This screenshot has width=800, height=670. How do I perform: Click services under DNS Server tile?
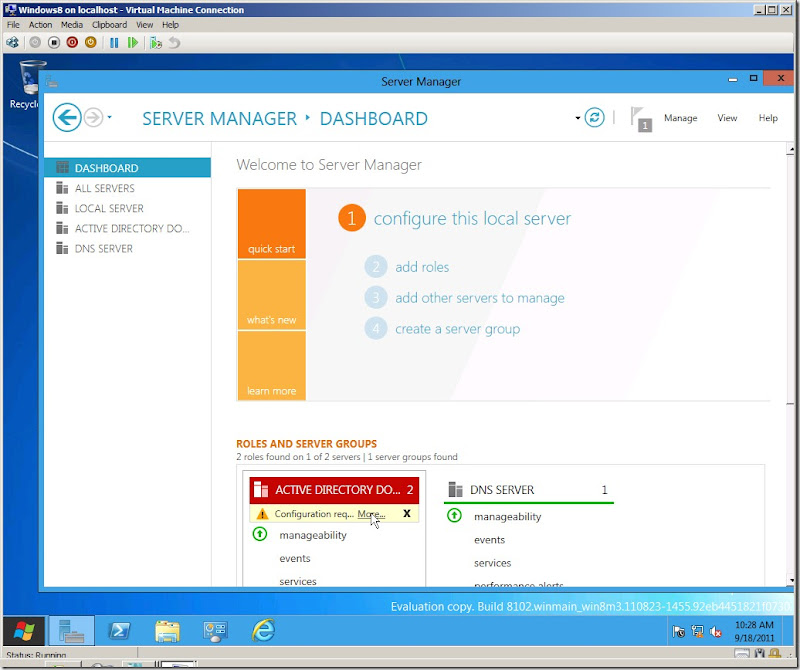[492, 563]
